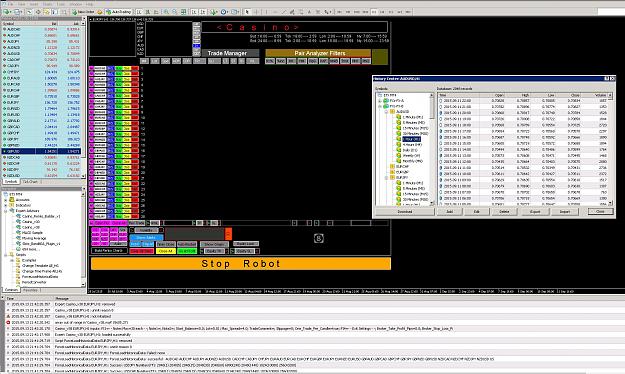Click Import in History Center
625x374 pixels.
point(565,212)
